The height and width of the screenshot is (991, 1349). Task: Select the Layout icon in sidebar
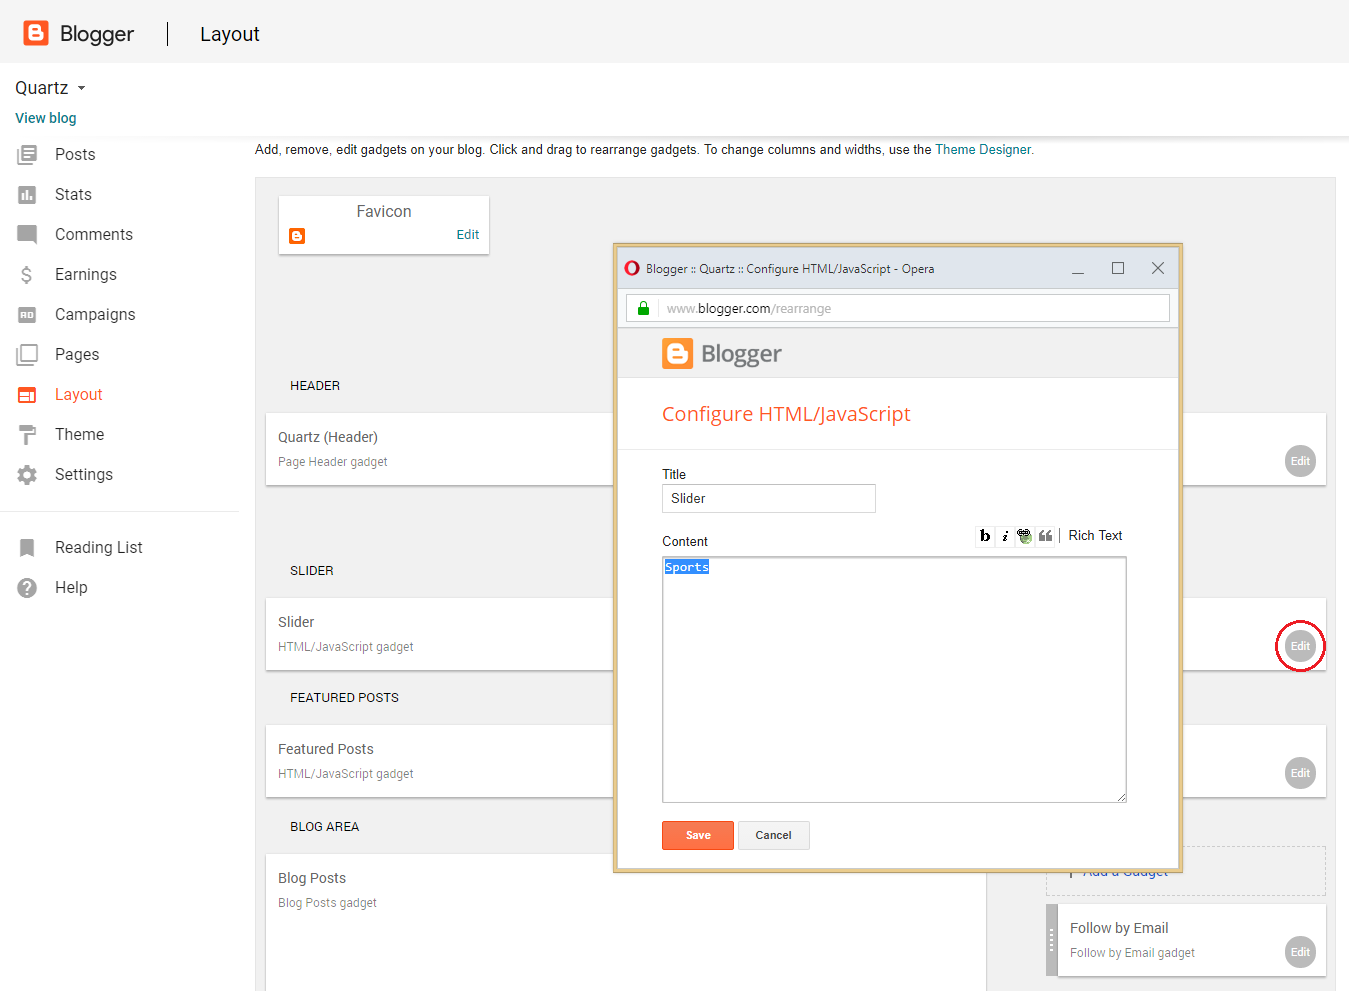pyautogui.click(x=27, y=394)
